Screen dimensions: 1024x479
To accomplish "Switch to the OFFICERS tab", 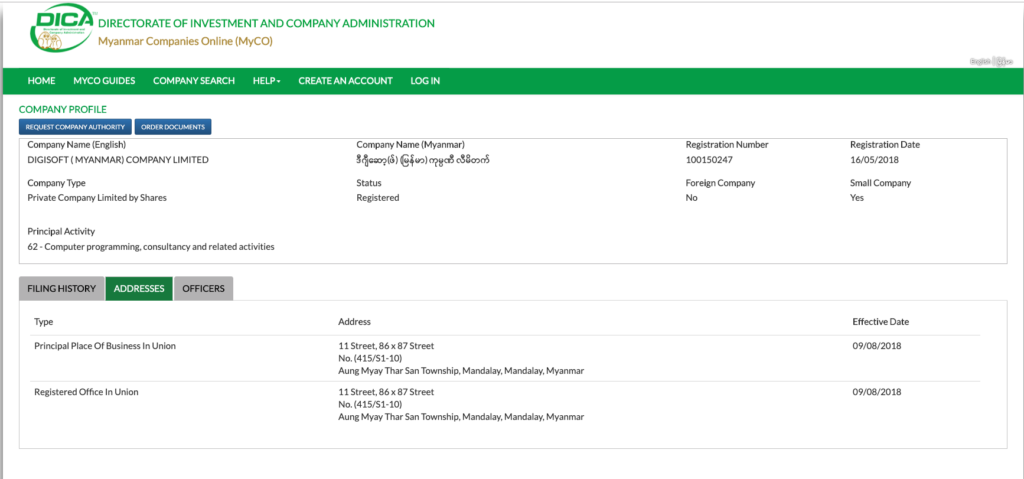I will (204, 289).
